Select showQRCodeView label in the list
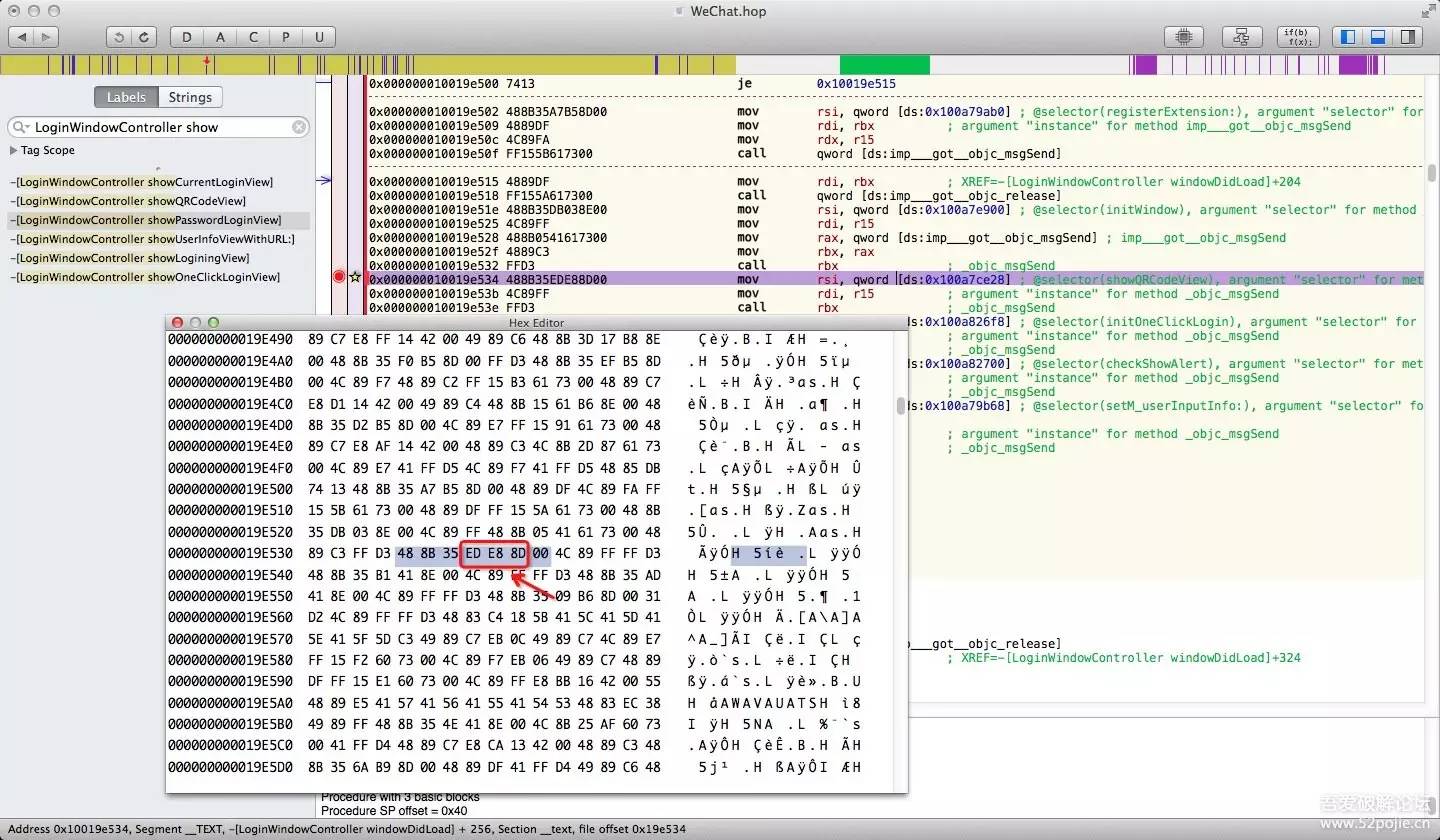Viewport: 1440px width, 840px height. click(130, 201)
